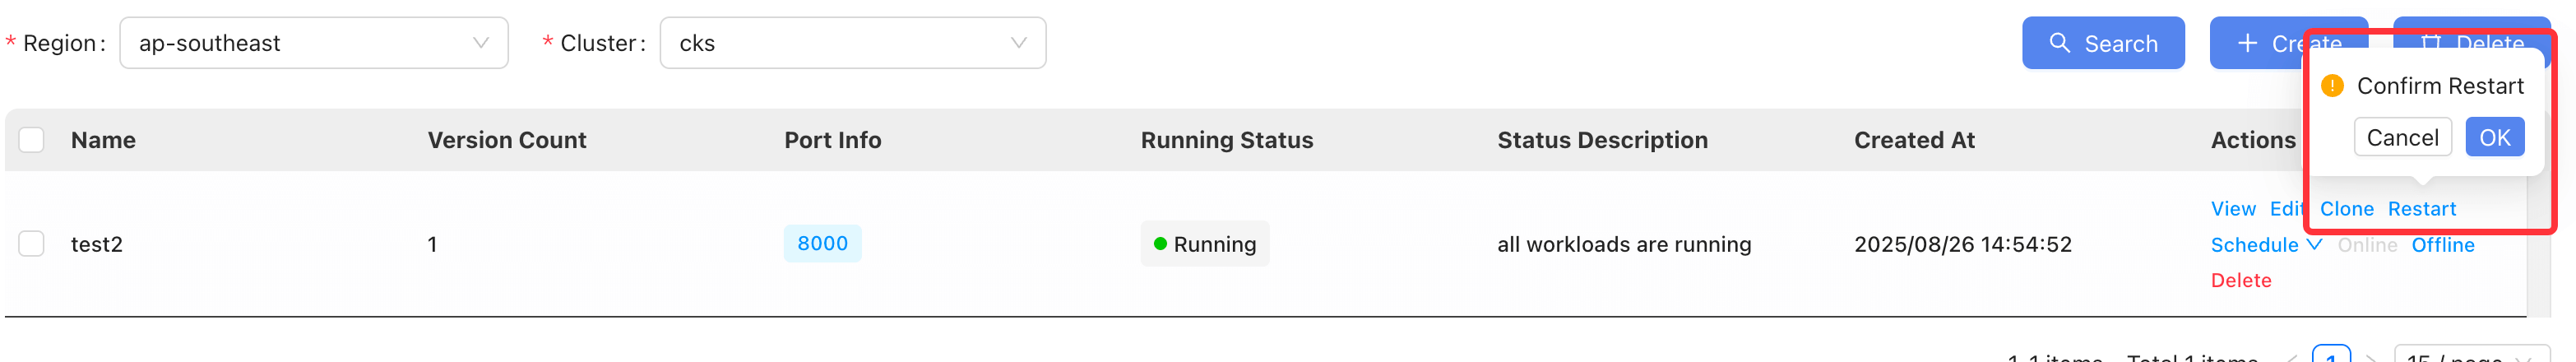Open the View link for test2
The image size is (2576, 362).
[2233, 209]
